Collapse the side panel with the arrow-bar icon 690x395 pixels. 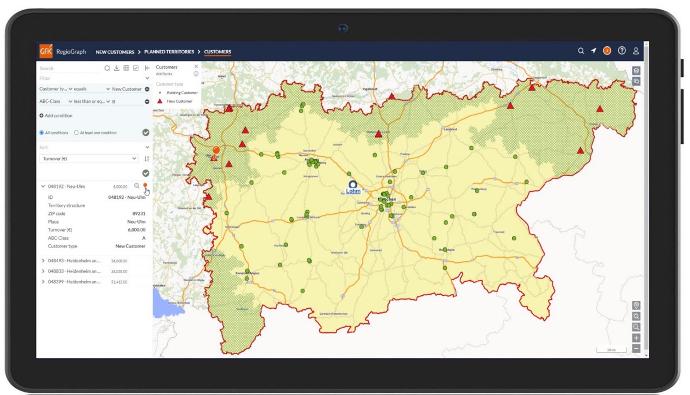tap(147, 68)
